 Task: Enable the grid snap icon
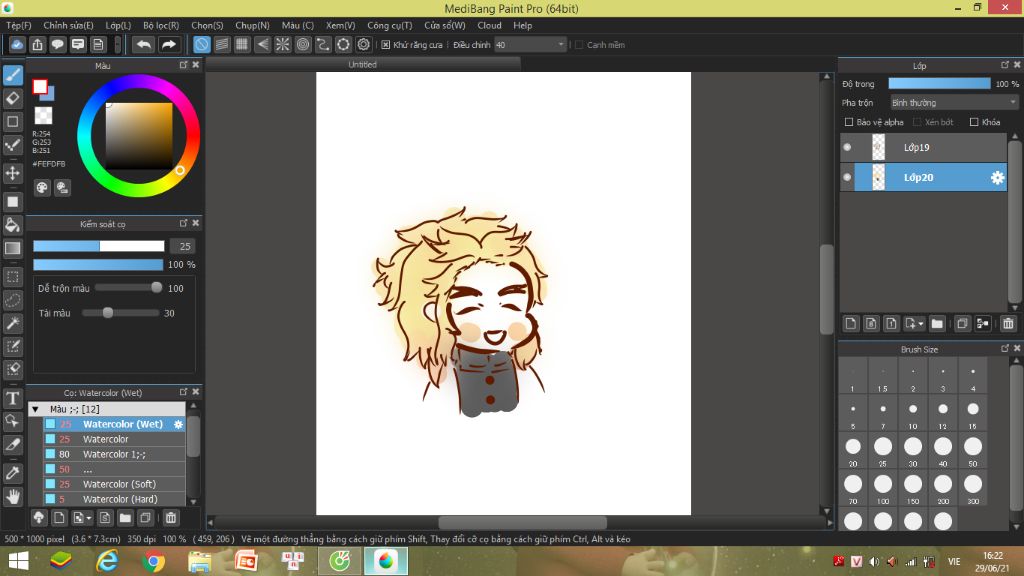coord(242,44)
